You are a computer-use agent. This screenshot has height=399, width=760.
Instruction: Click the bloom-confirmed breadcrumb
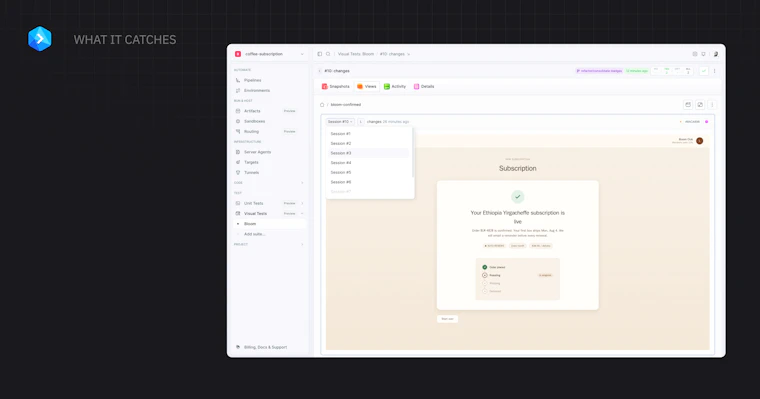[346, 105]
